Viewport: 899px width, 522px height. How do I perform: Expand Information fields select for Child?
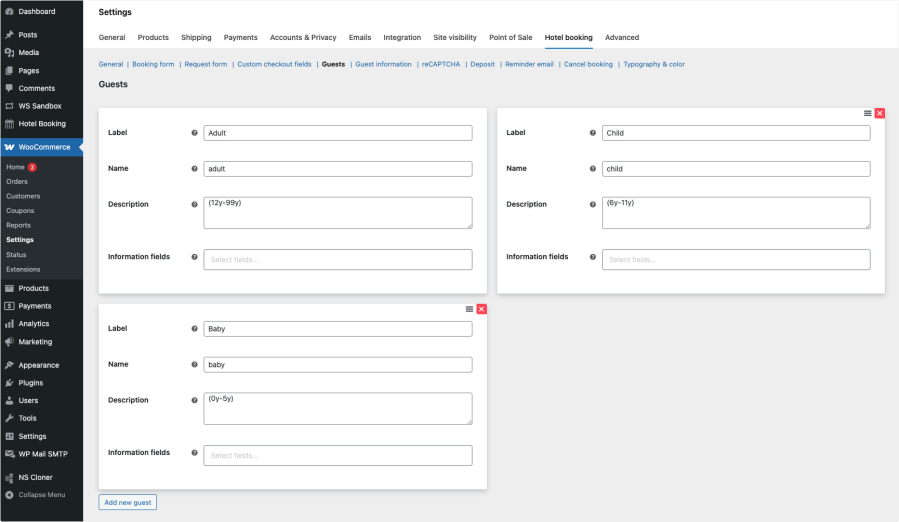click(x=735, y=260)
